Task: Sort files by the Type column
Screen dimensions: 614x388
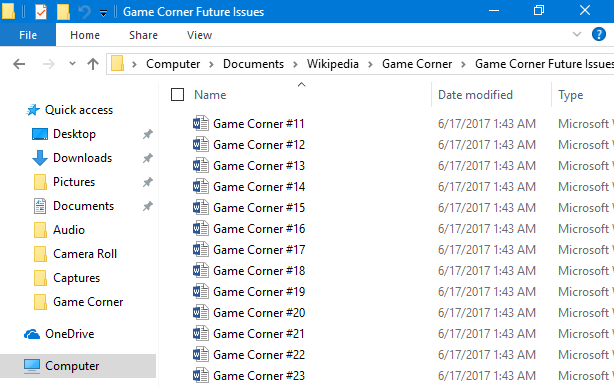Action: pos(571,95)
